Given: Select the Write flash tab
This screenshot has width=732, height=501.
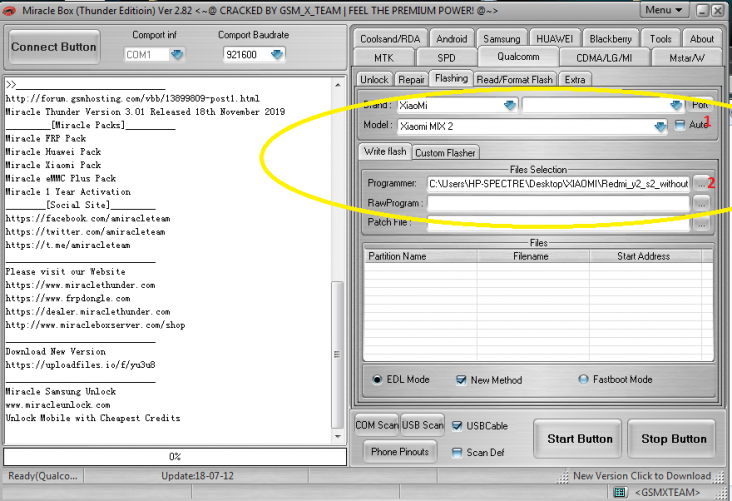Looking at the screenshot, I should pos(385,151).
